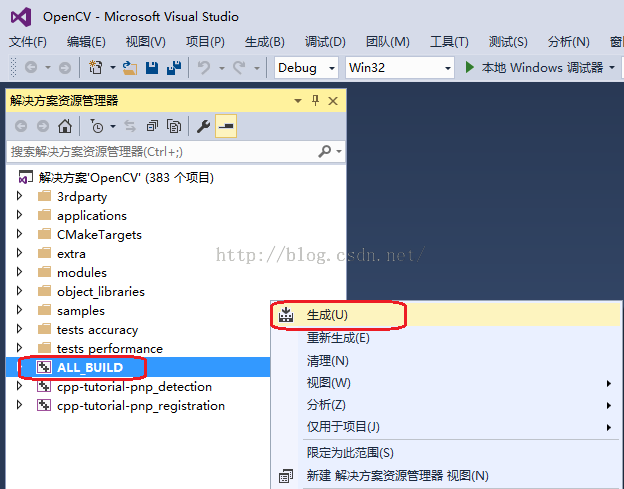Viewport: 624px width, 489px height.
Task: Pin the Solution Explorer panel
Action: (x=316, y=101)
